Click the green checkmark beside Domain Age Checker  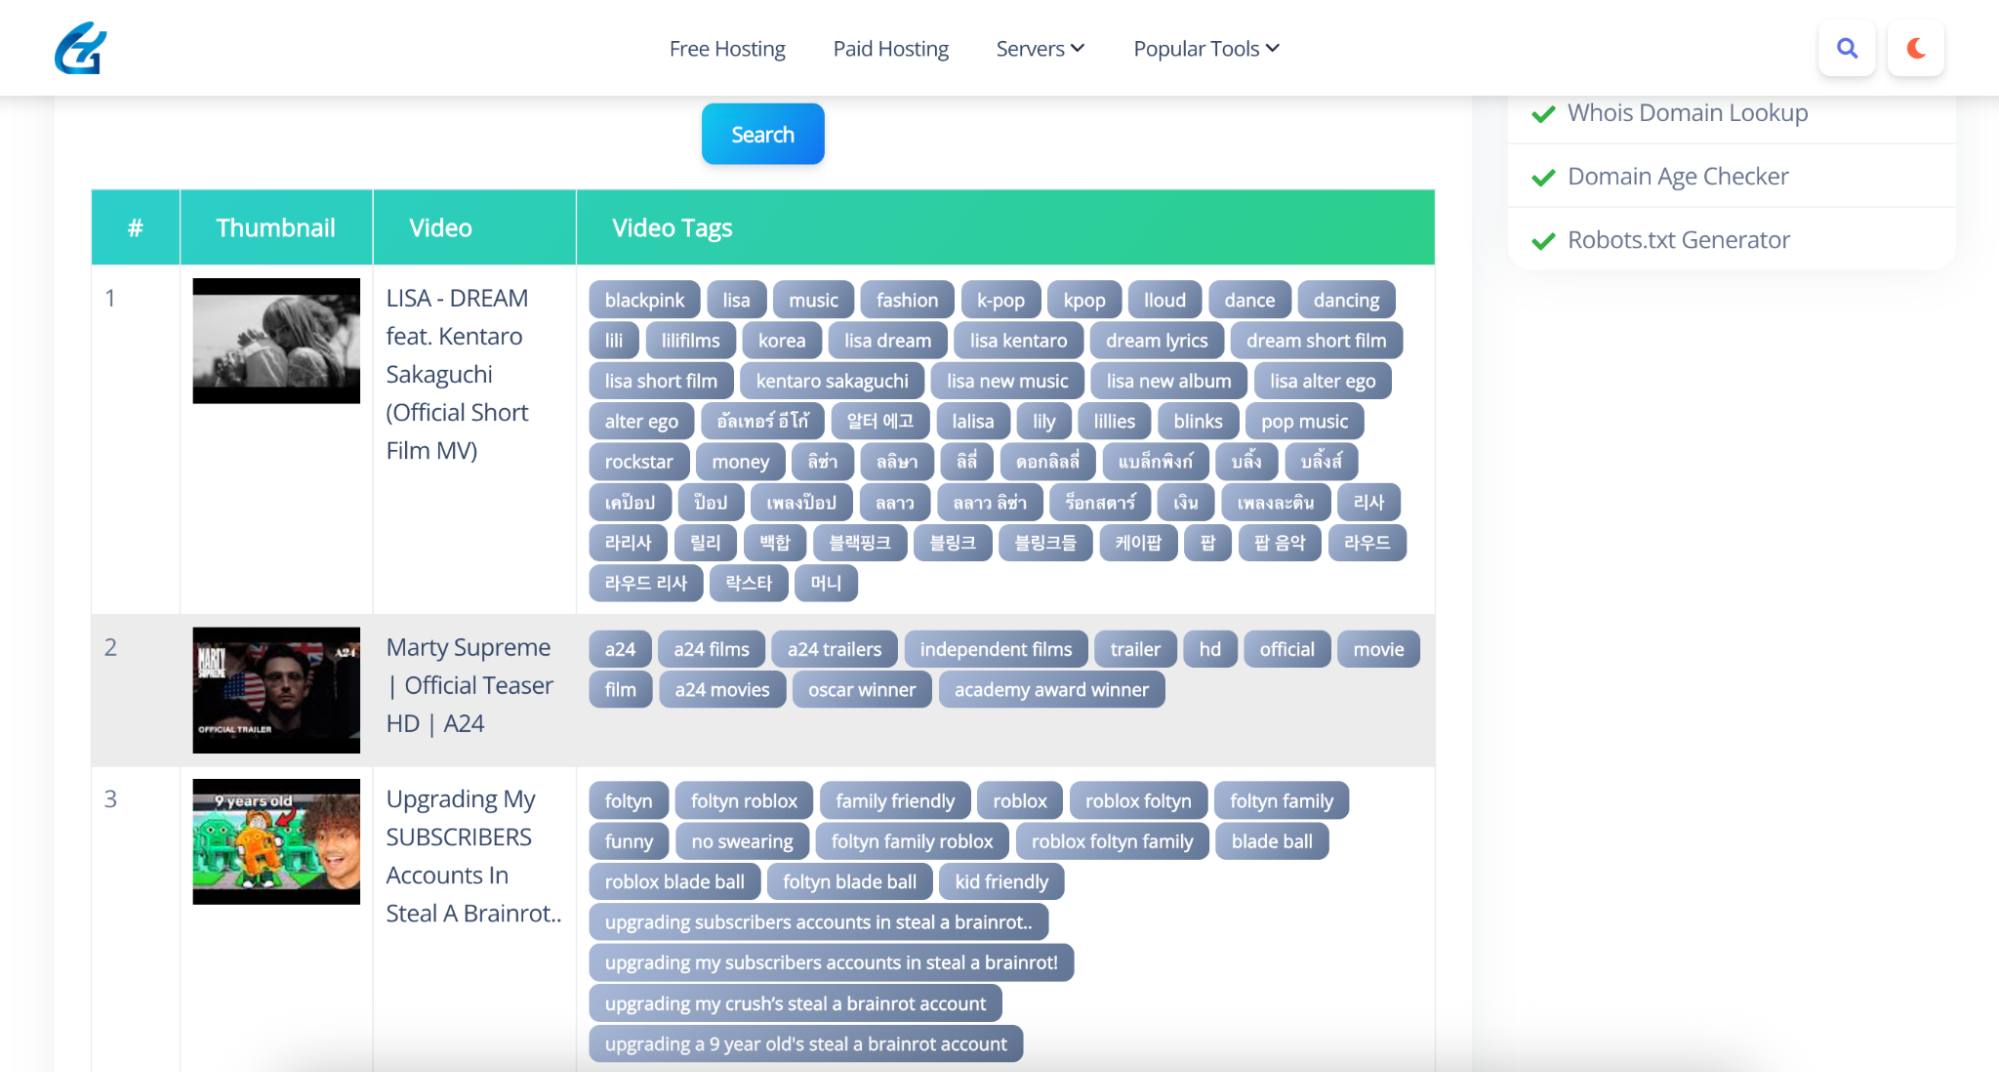(1543, 177)
